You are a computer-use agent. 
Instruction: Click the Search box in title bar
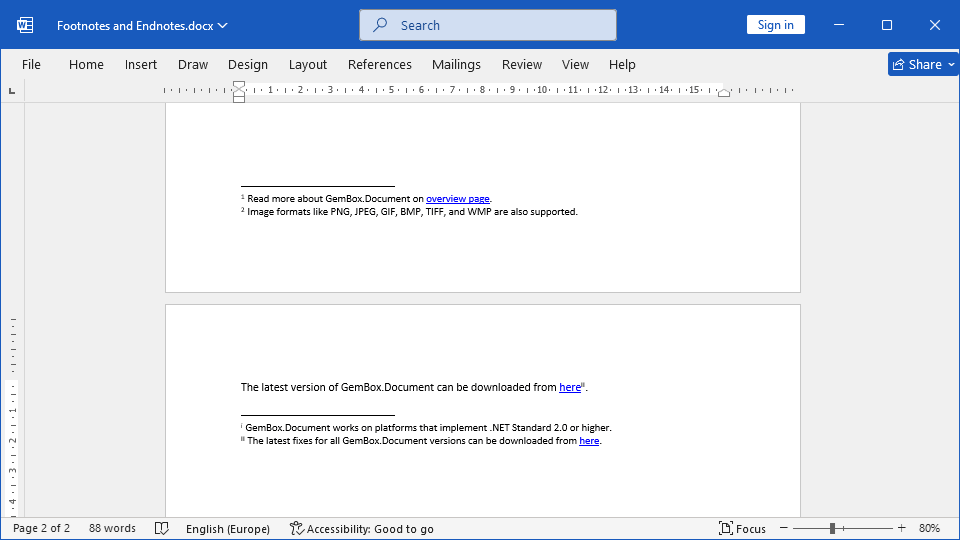point(488,25)
